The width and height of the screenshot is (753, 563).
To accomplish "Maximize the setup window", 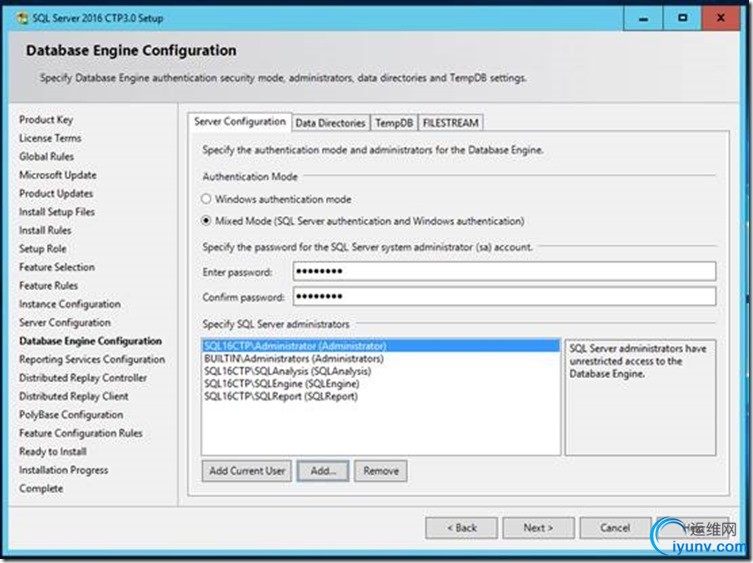I will pos(682,19).
